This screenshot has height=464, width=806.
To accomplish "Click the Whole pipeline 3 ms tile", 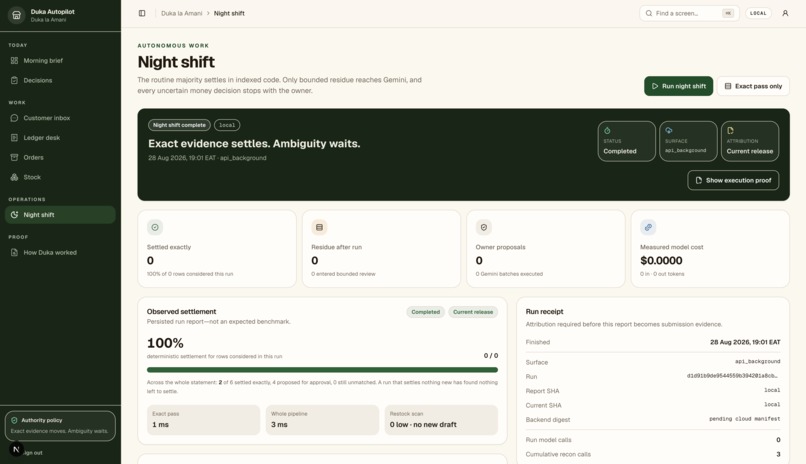I will [x=322, y=420].
